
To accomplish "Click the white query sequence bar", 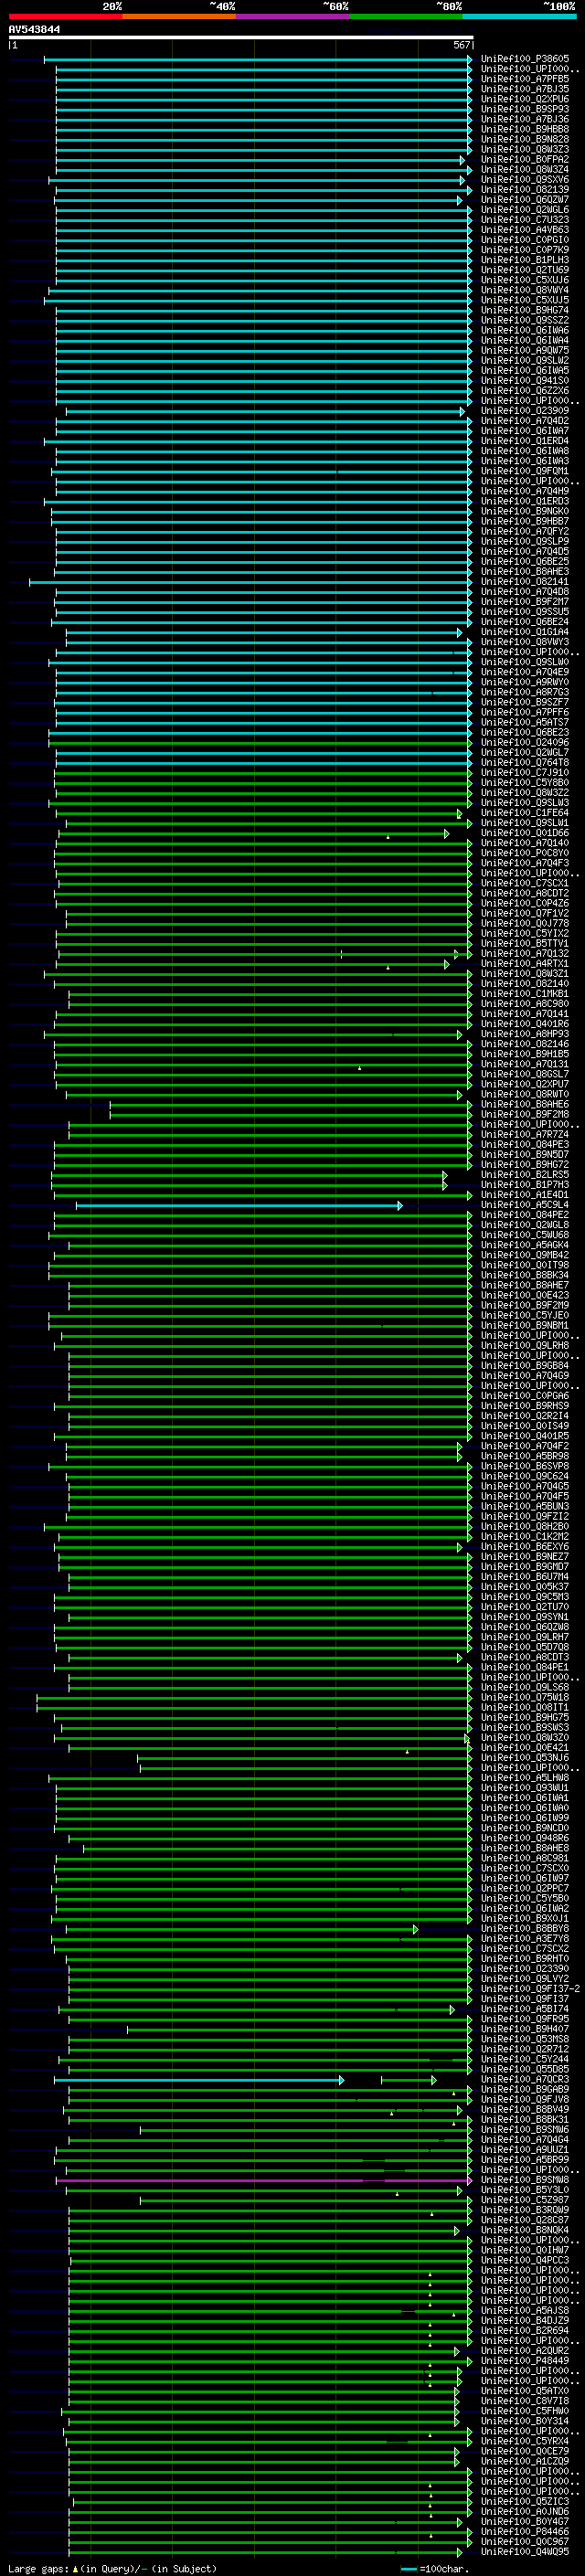I will (x=241, y=37).
